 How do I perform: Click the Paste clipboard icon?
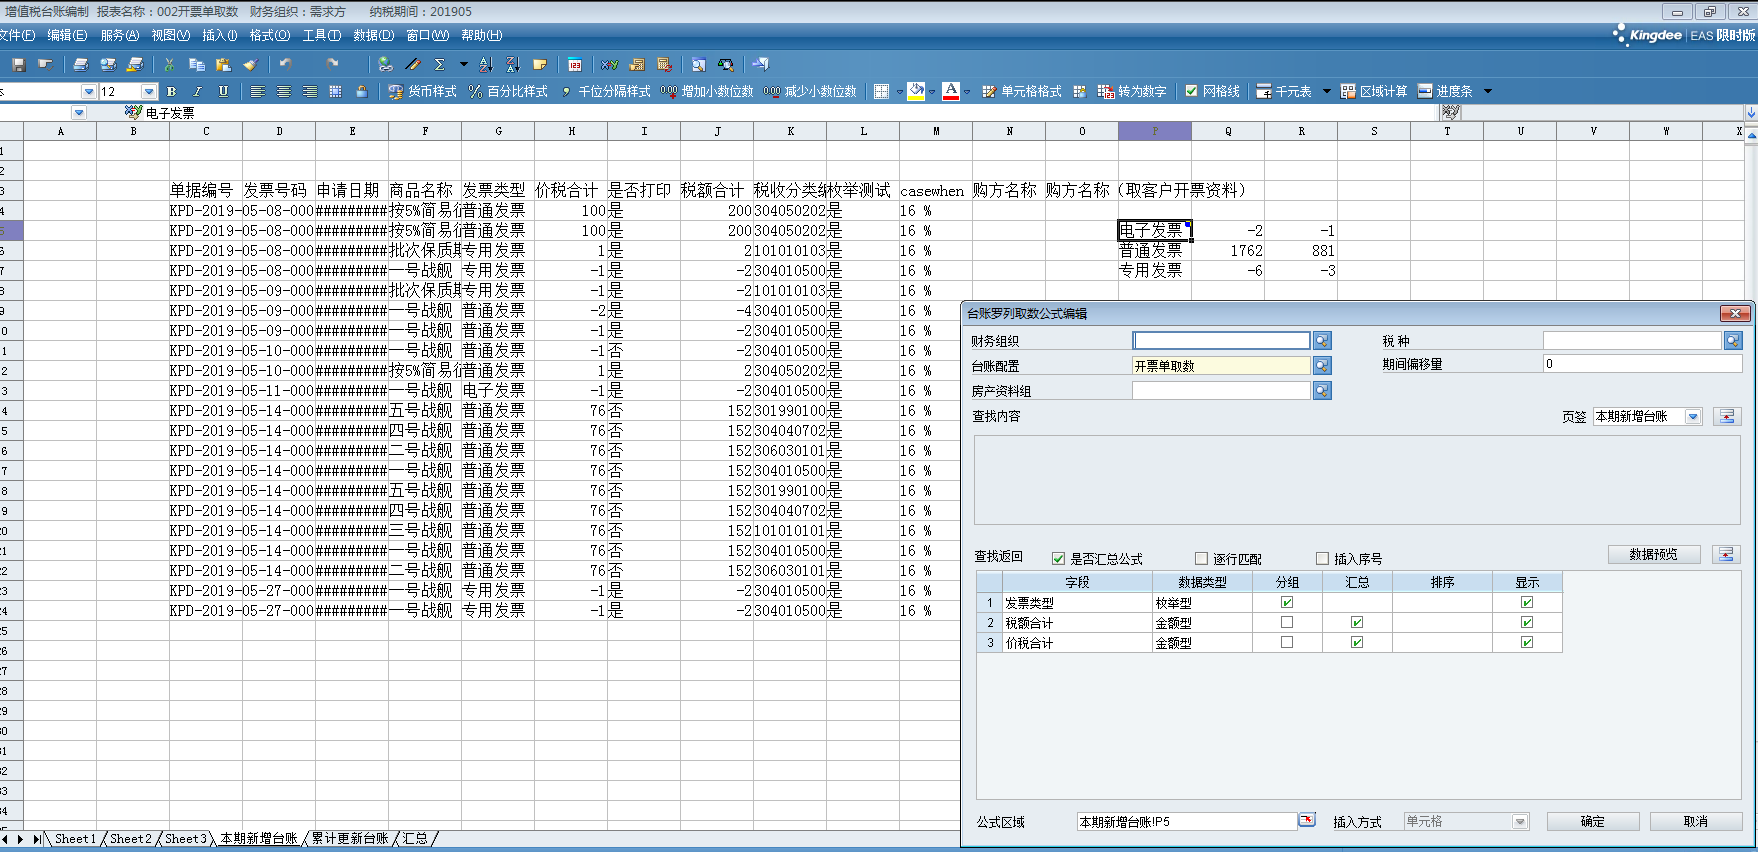(223, 64)
